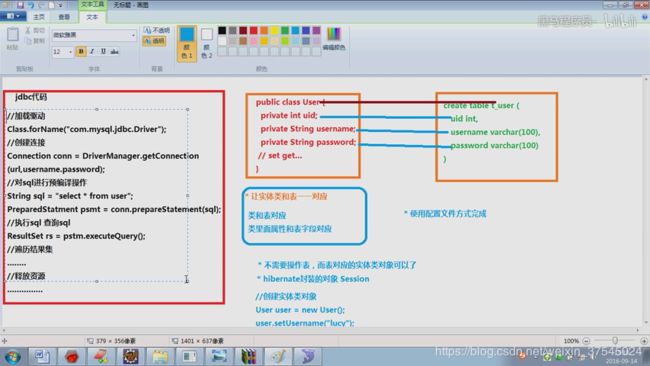650x366 pixels.
Task: Open the brown square app taskbar icon
Action: (x=131, y=356)
